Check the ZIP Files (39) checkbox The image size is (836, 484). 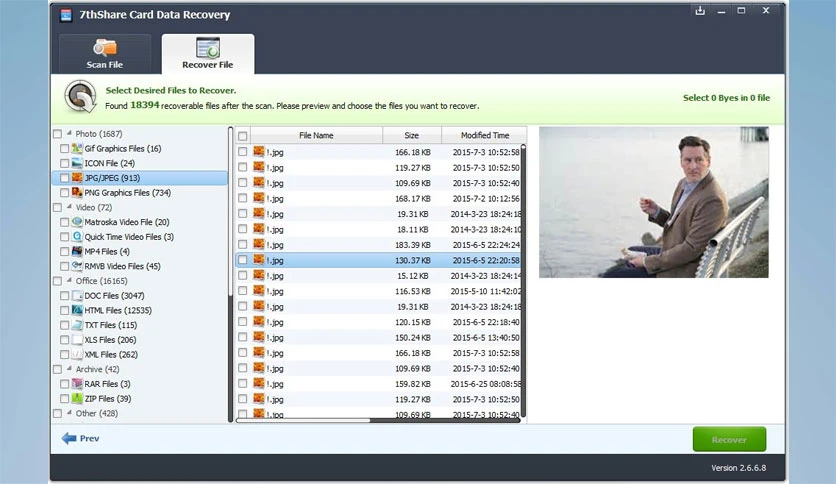[65, 399]
